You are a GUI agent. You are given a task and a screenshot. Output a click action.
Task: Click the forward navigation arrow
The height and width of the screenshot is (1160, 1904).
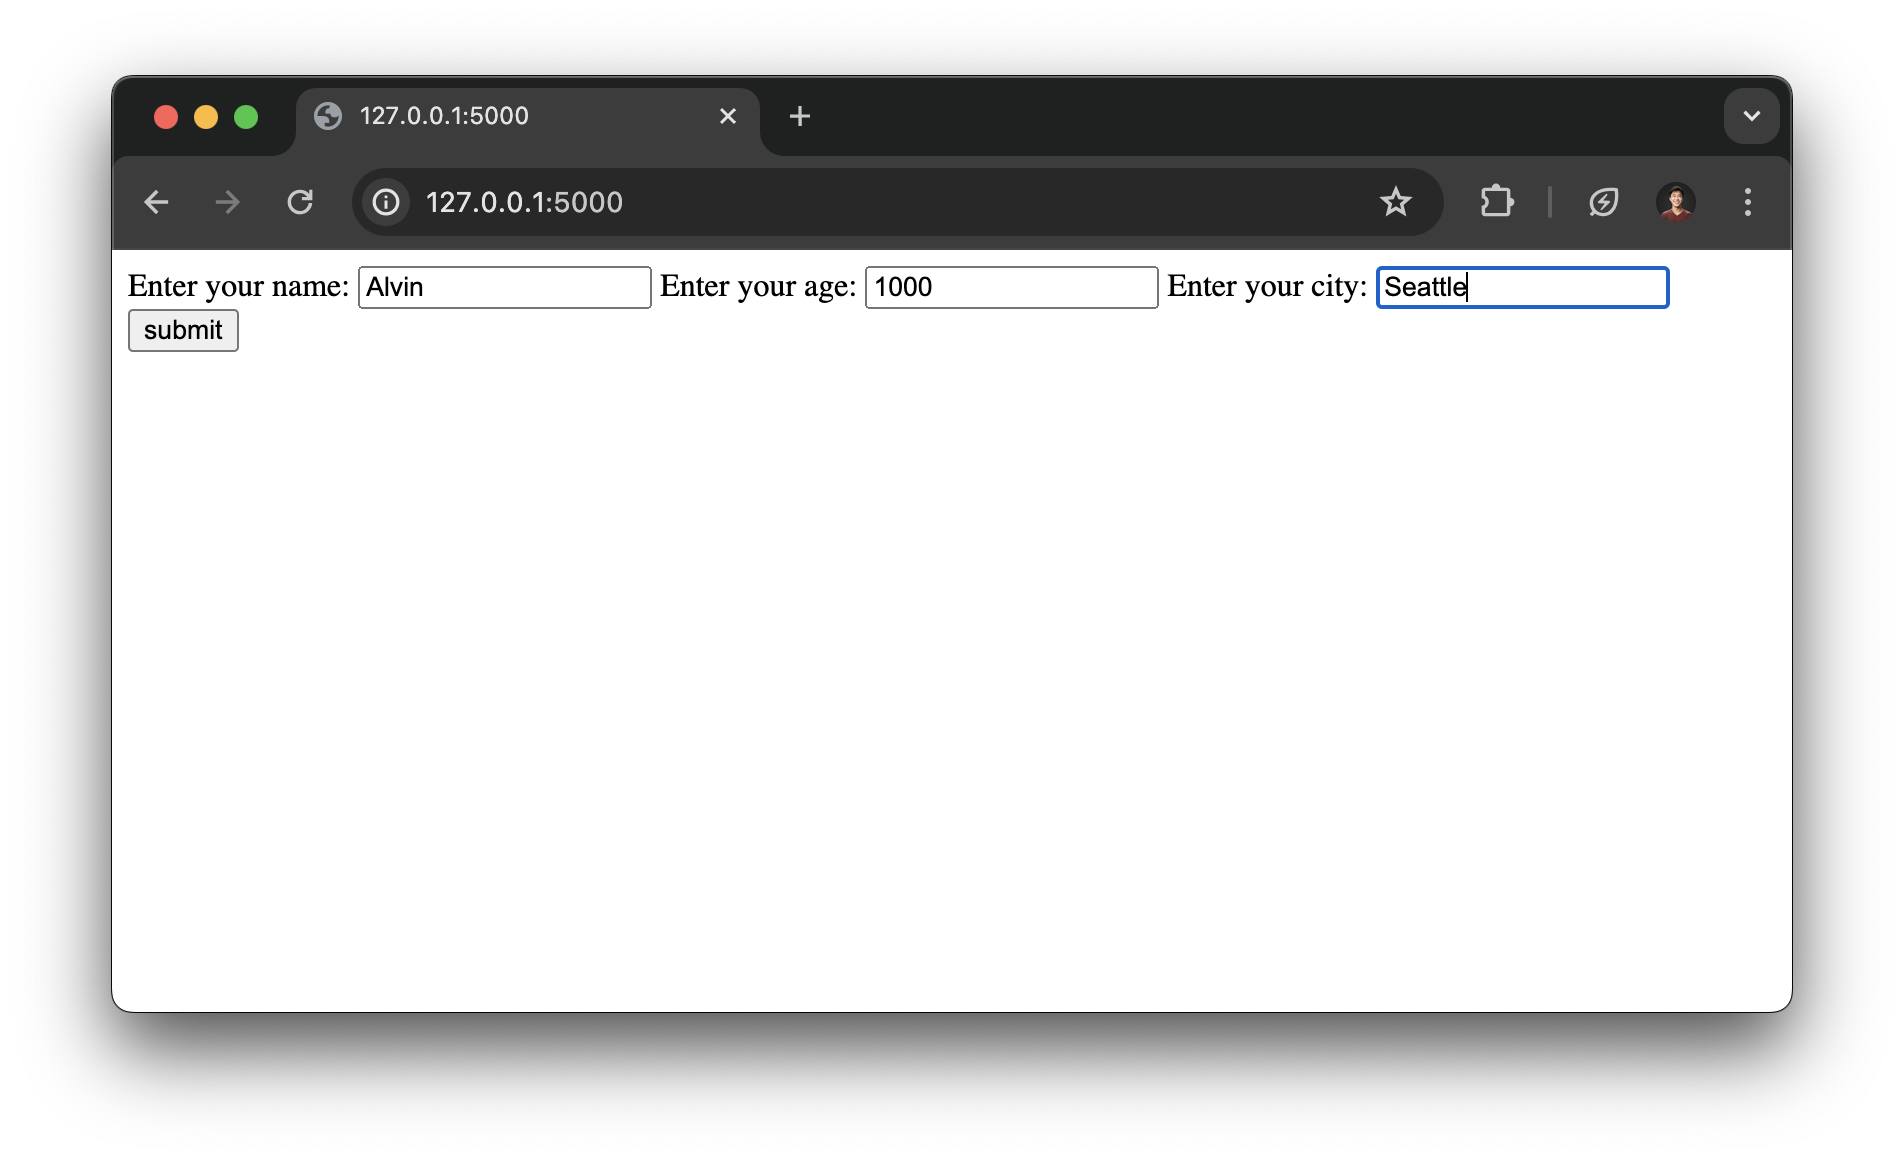pyautogui.click(x=228, y=202)
